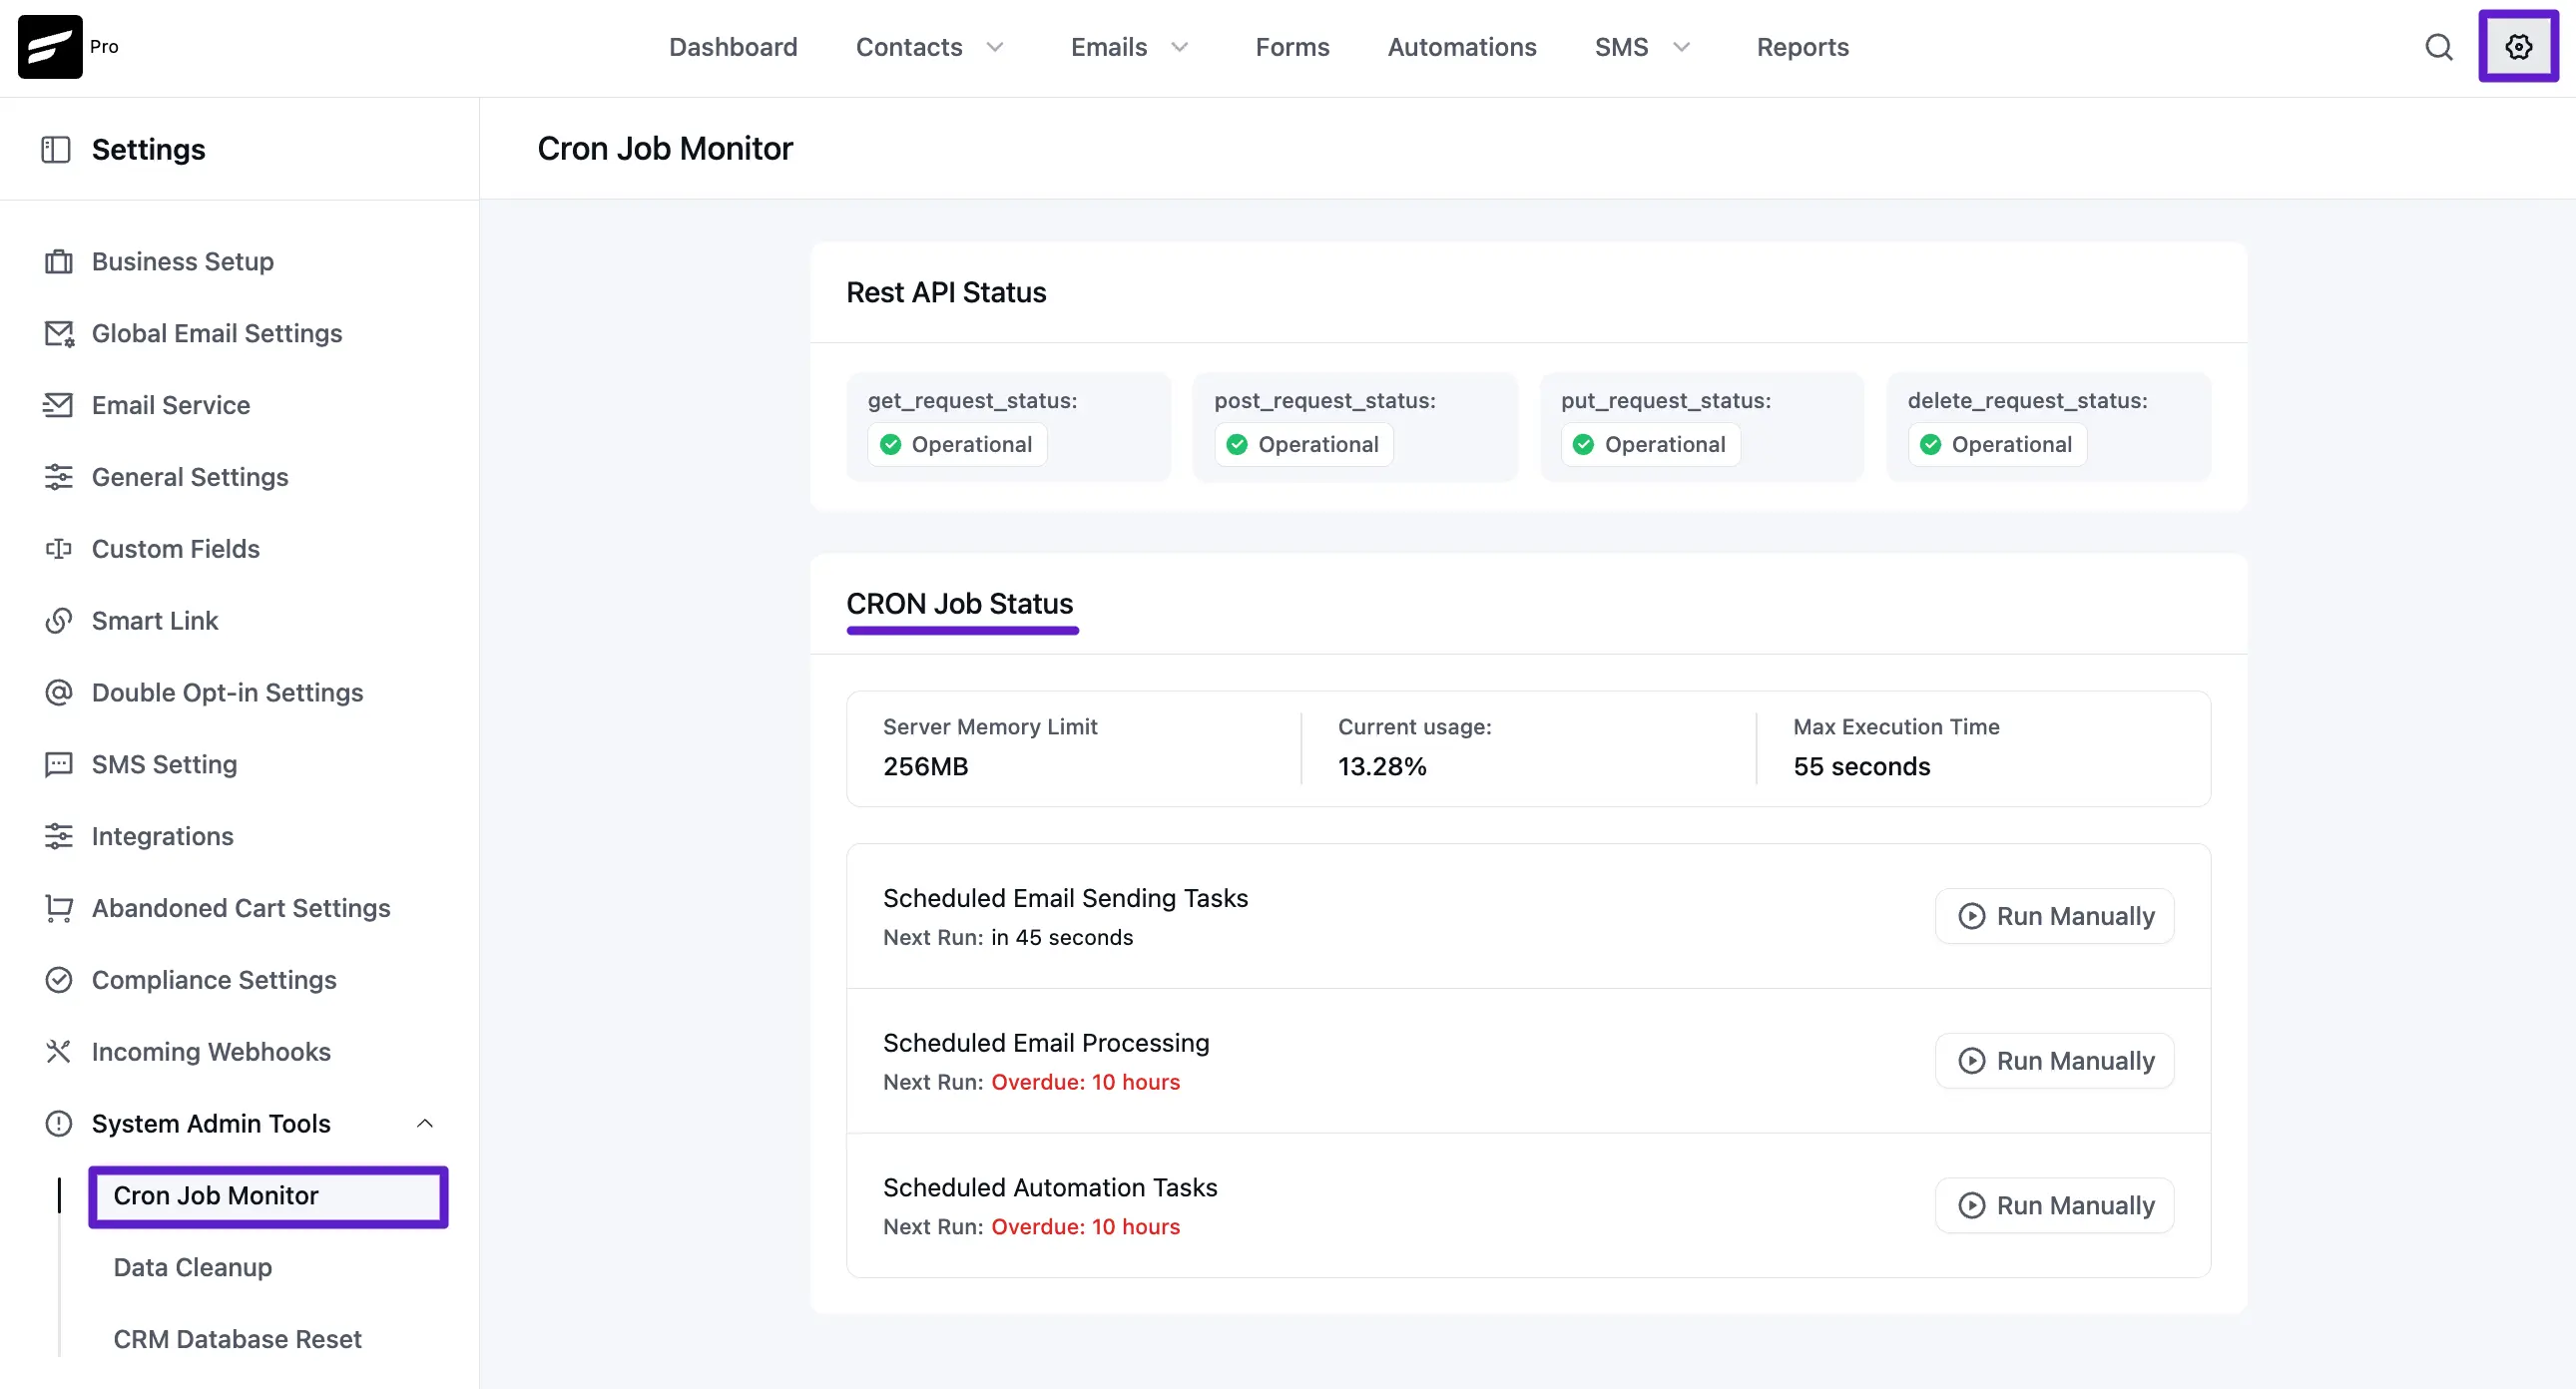Click the 256MB server memory value

pyautogui.click(x=925, y=767)
